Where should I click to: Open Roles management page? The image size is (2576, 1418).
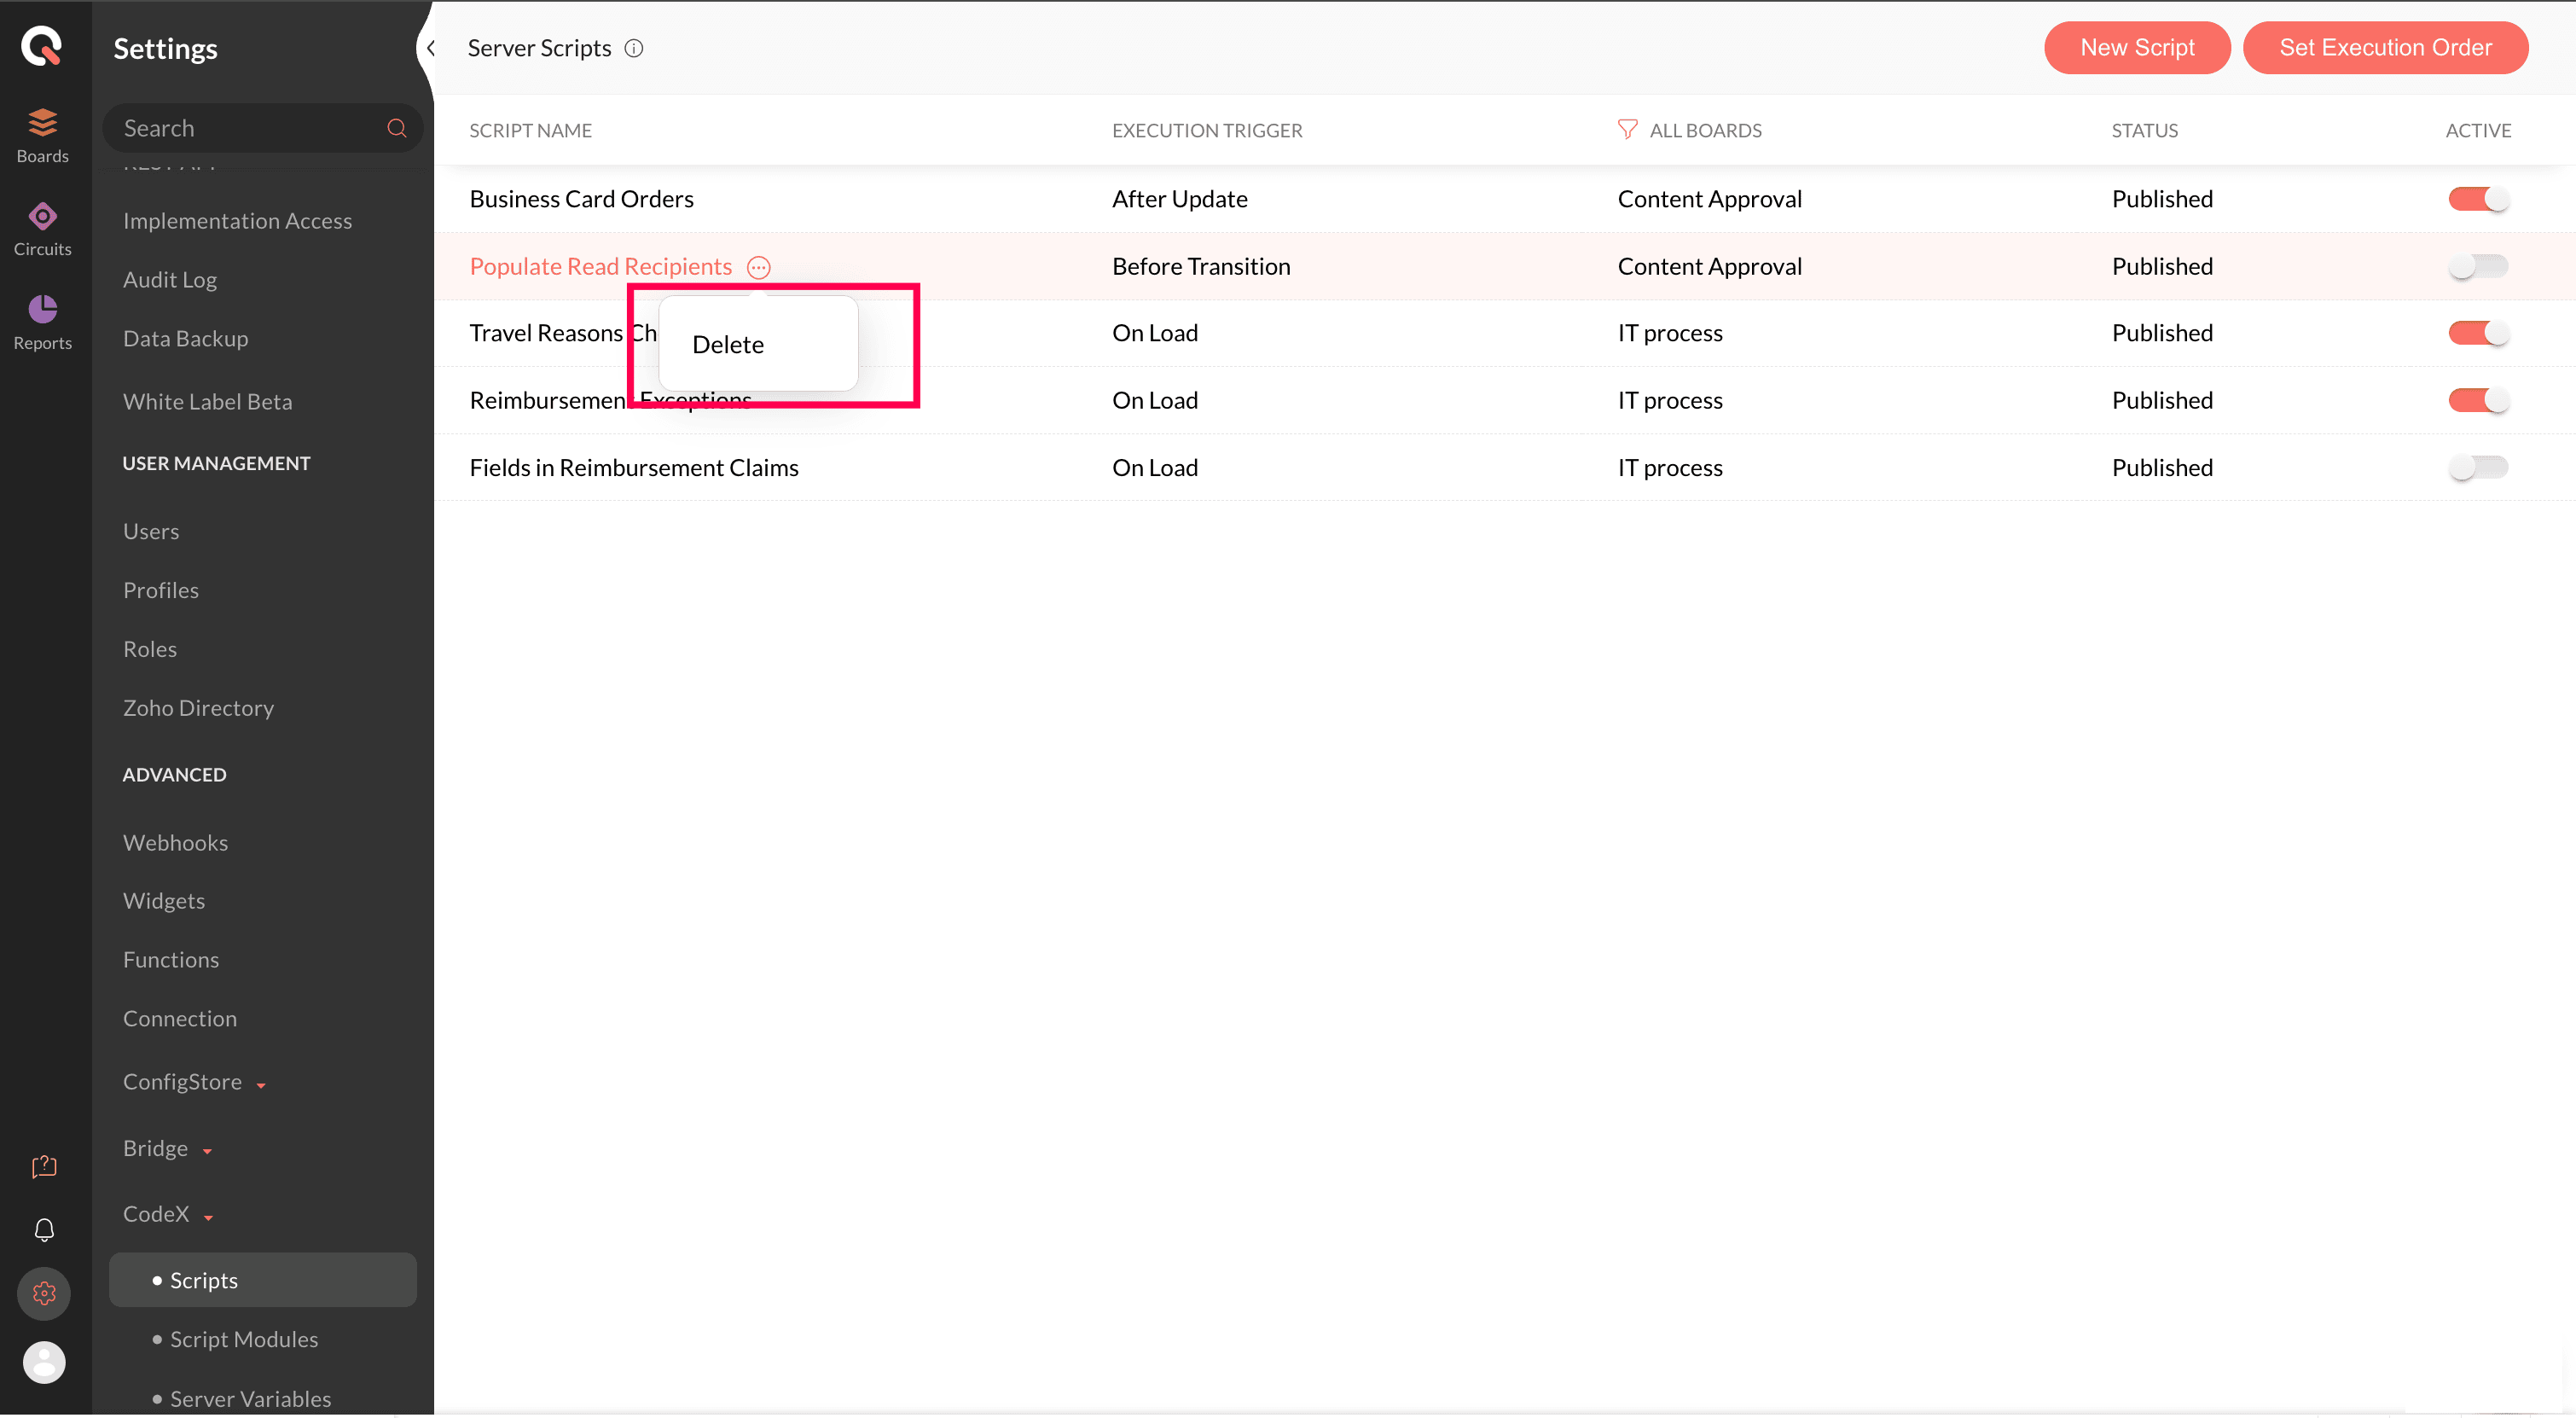point(149,649)
